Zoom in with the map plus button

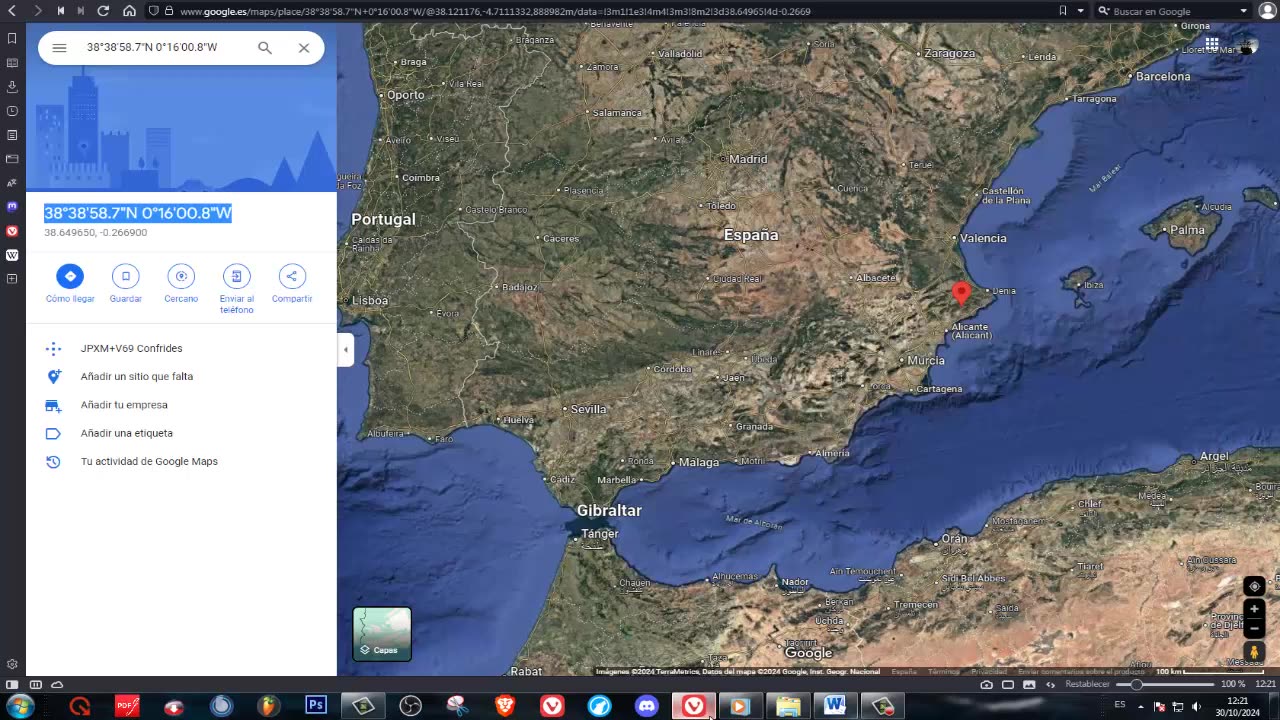[1254, 609]
